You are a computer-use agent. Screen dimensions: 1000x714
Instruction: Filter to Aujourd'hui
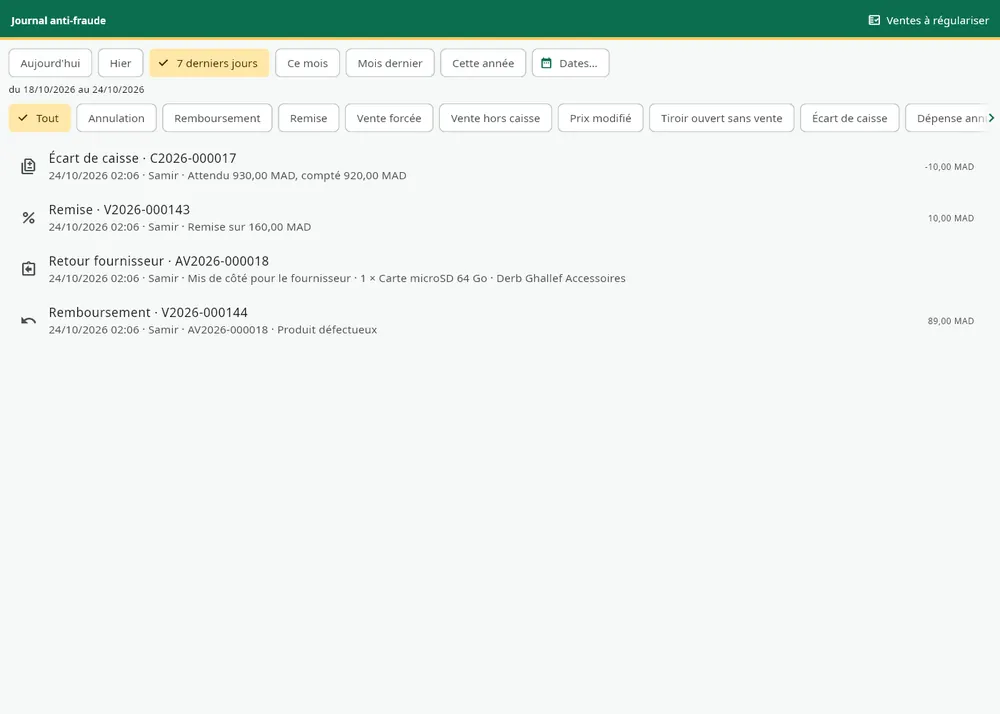click(x=50, y=63)
